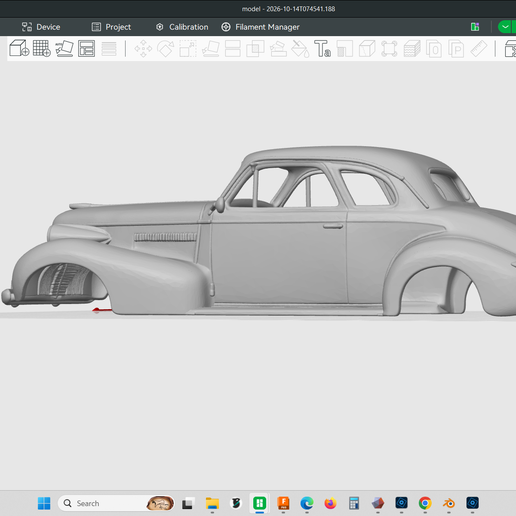Click the model date title text
This screenshot has height=516, width=516.
pos(288,9)
